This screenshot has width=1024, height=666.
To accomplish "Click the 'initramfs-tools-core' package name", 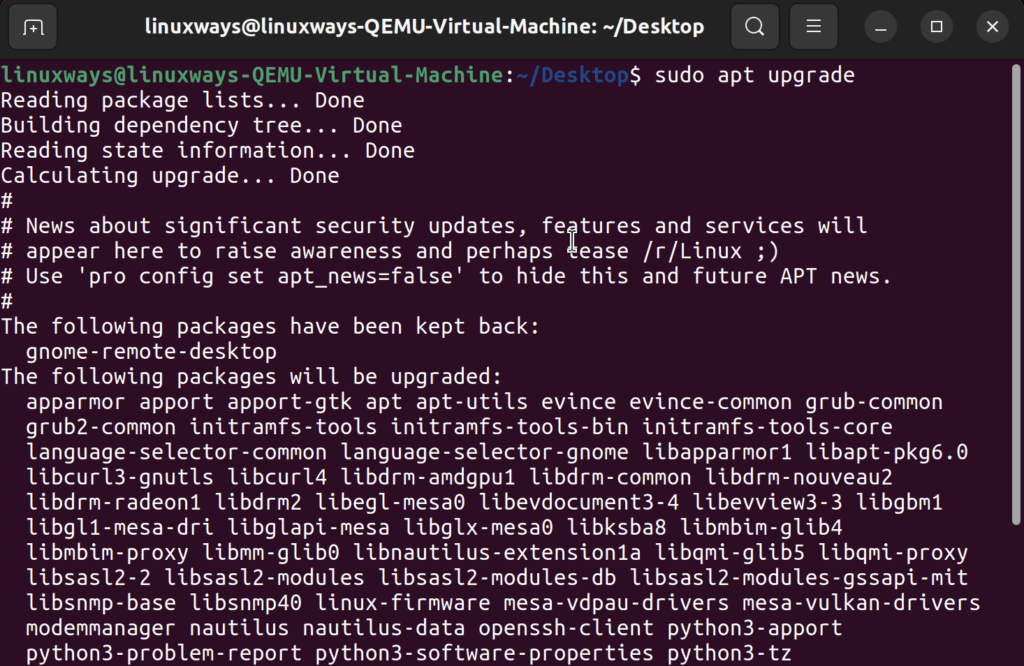I will tap(767, 427).
